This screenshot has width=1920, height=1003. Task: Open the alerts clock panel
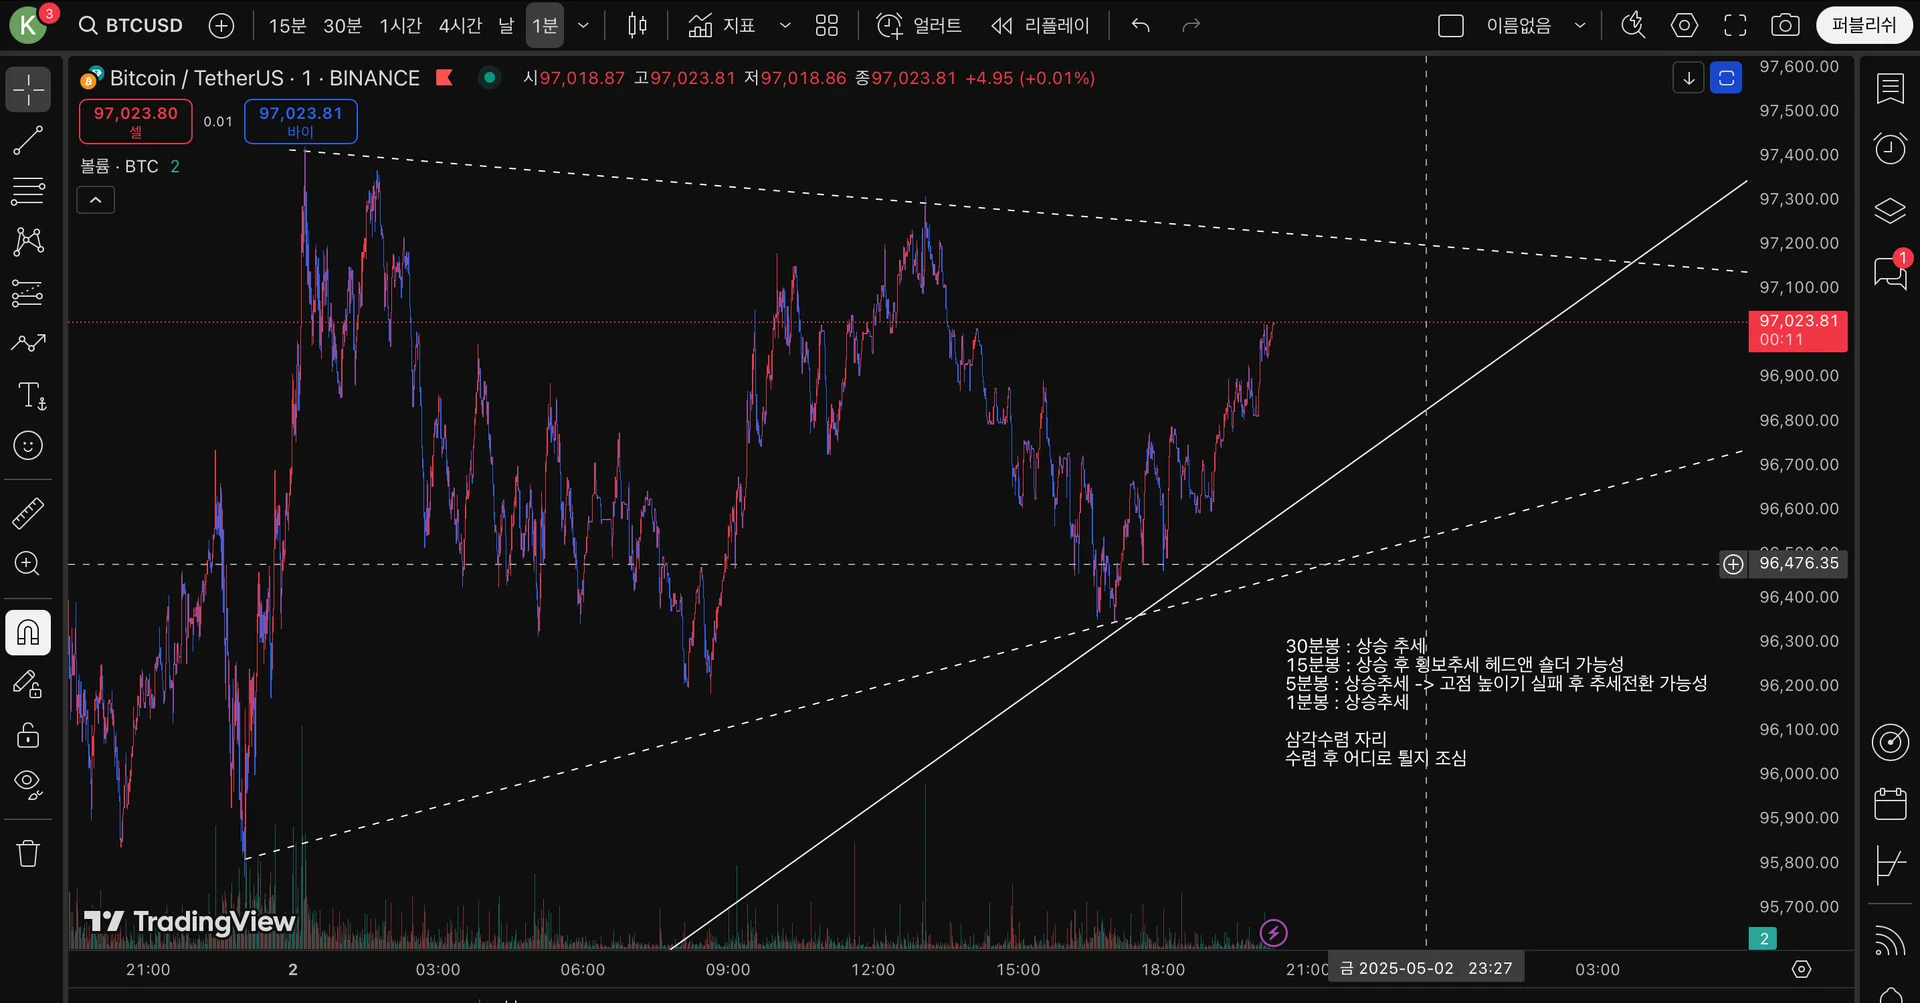pos(1890,149)
